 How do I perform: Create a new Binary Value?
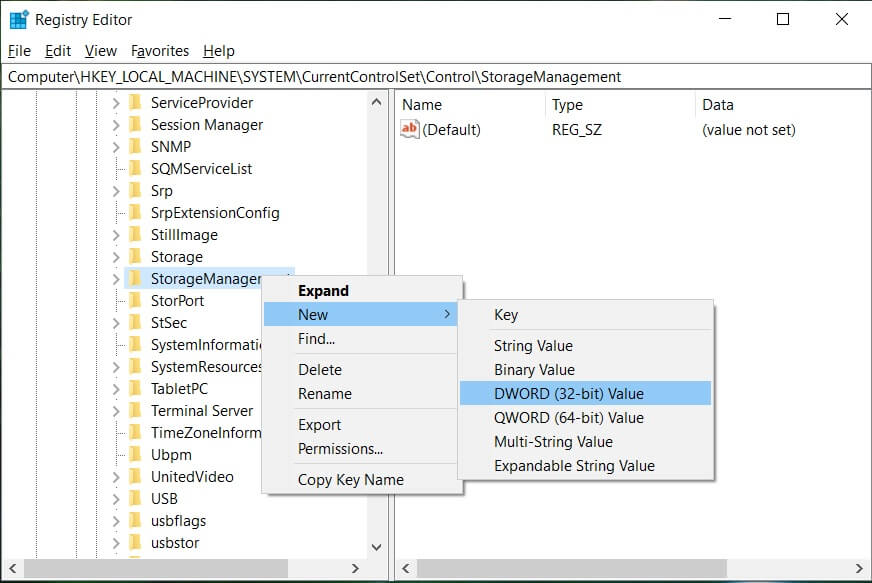[586, 370]
